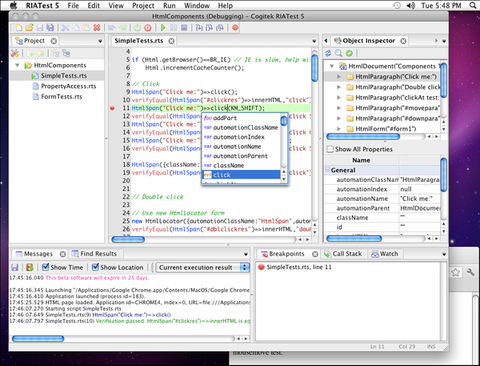Screen dimensions: 480x366
Task: Click the green Run script play icon
Action: coord(163,28)
